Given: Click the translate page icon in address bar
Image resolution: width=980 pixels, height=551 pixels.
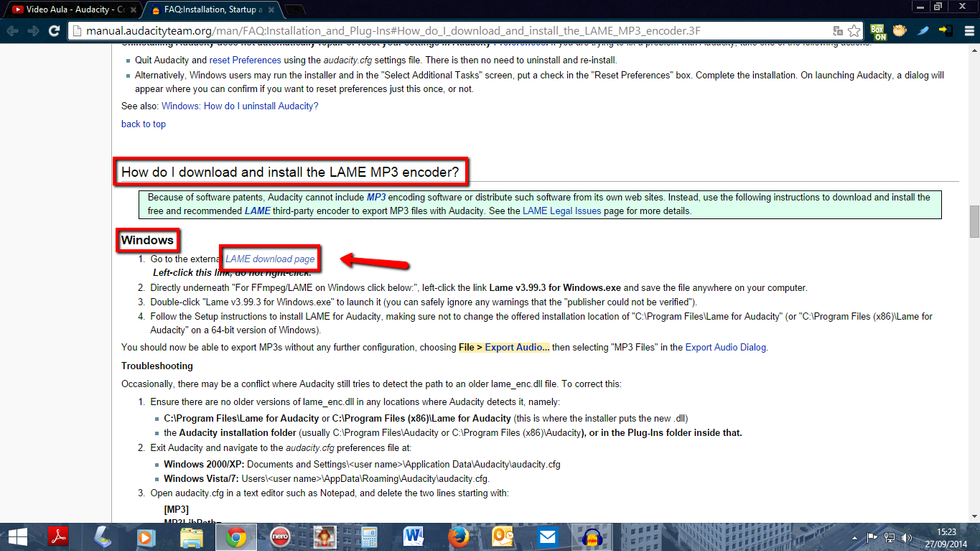Looking at the screenshot, I should point(838,31).
